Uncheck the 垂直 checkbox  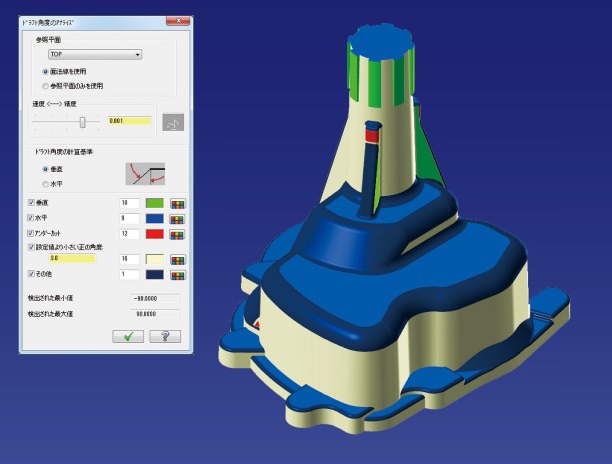click(31, 204)
